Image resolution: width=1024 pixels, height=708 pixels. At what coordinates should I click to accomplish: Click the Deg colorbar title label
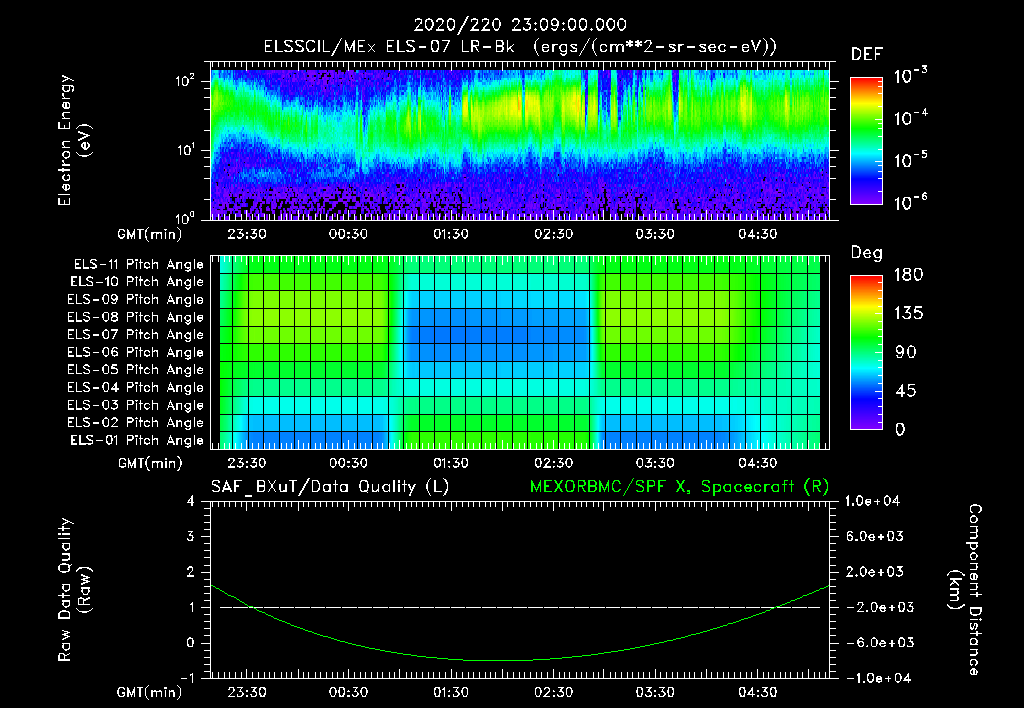tap(867, 253)
